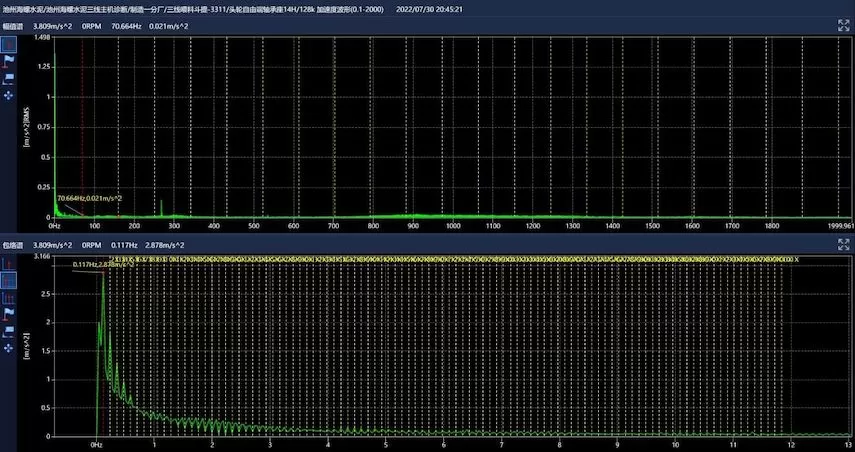Select the flag marker tool in the top chart
Screen dimensions: 855x452
pos(9,60)
